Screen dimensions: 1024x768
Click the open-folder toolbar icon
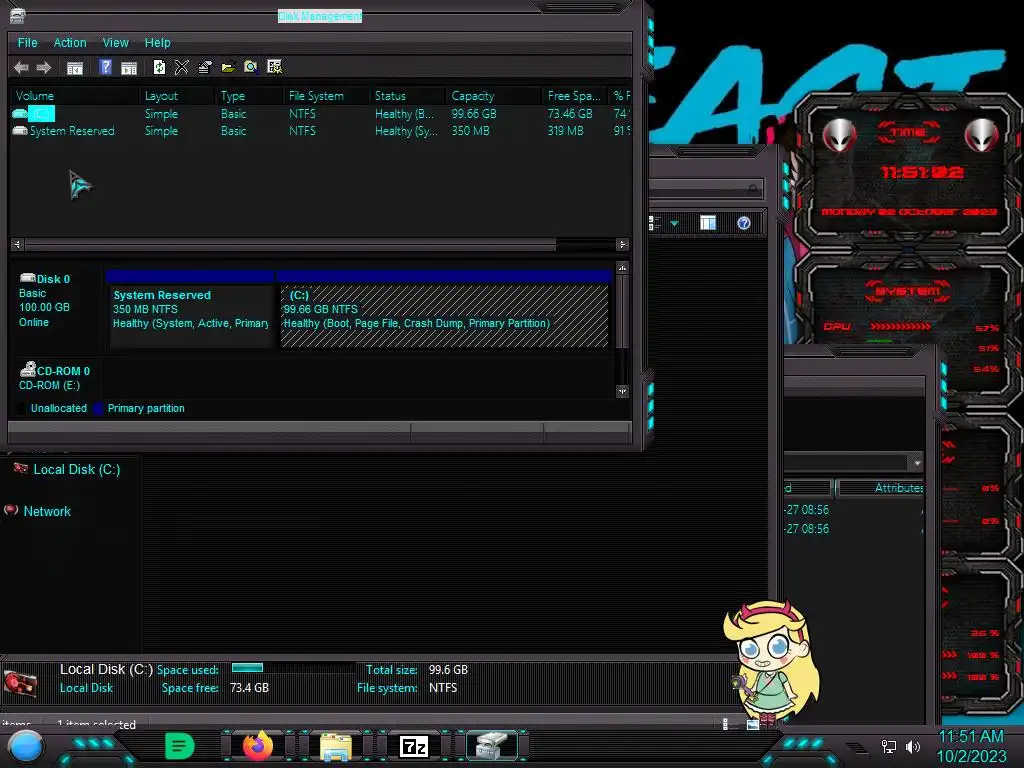(228, 67)
